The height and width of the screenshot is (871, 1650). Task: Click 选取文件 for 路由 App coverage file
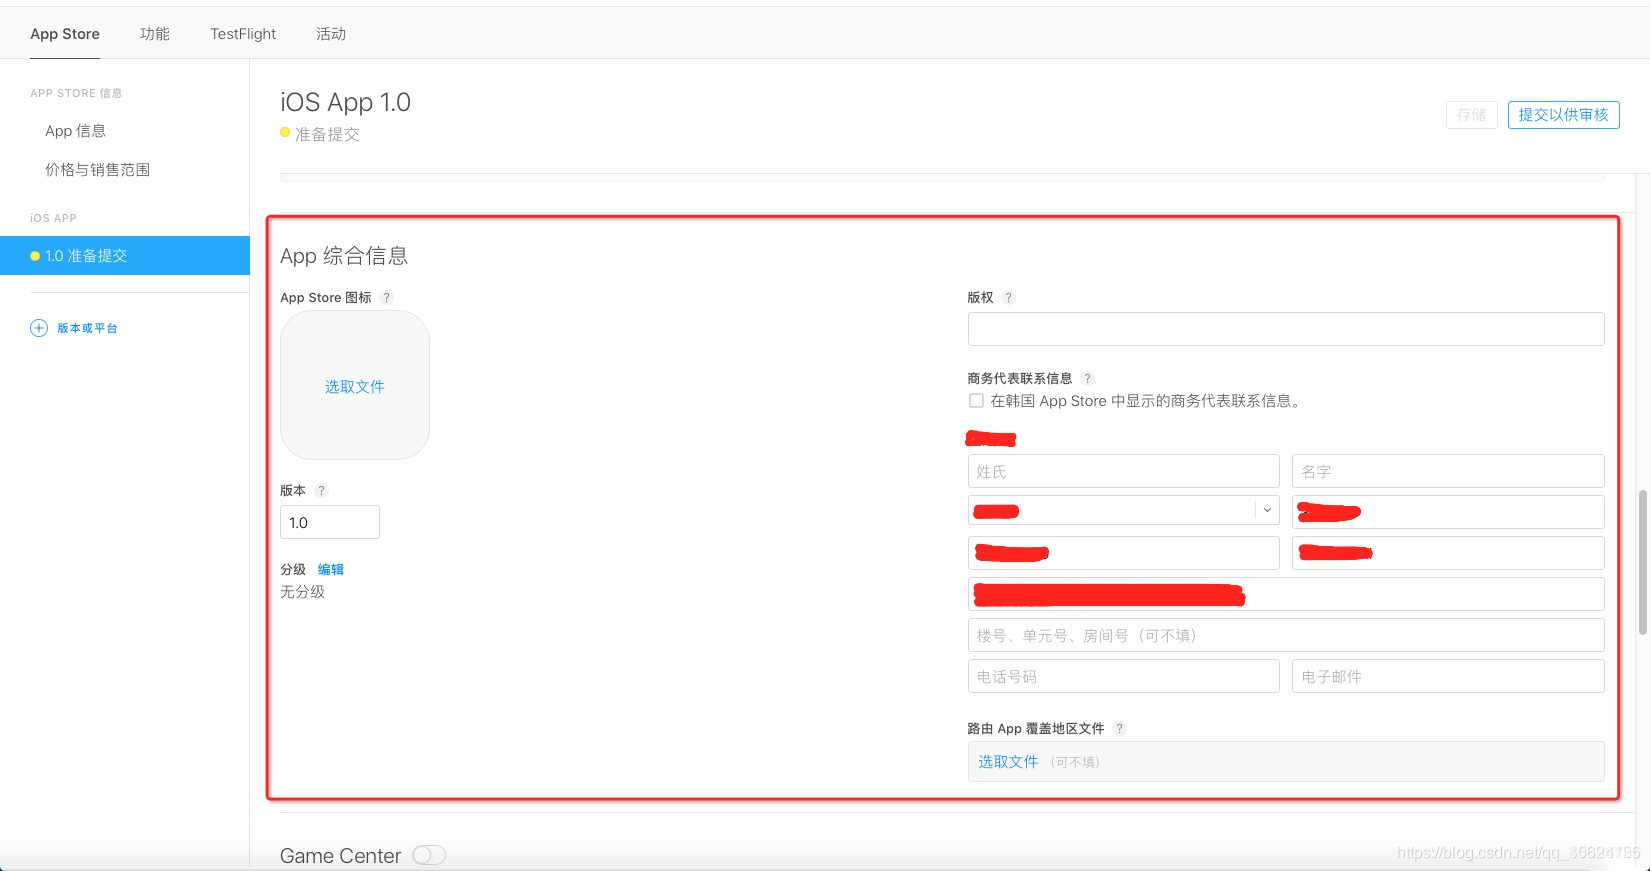tap(1008, 761)
